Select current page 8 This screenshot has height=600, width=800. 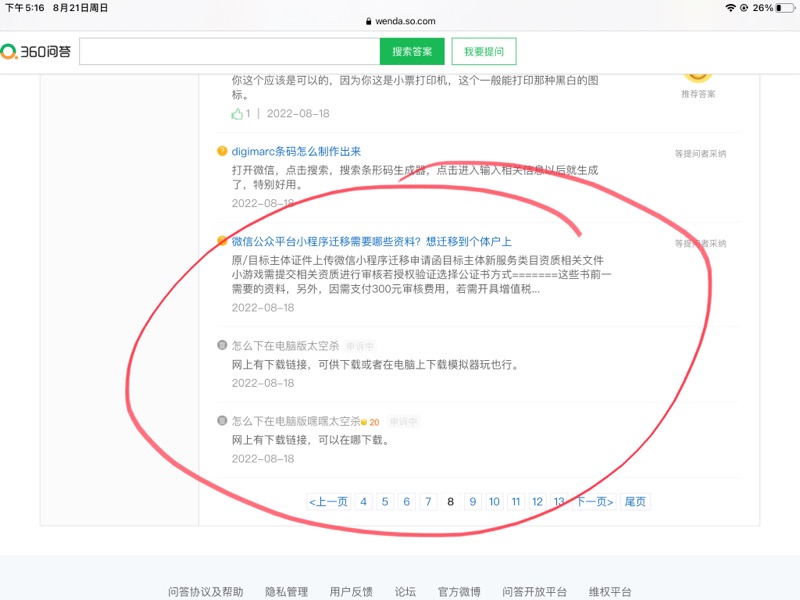(451, 502)
